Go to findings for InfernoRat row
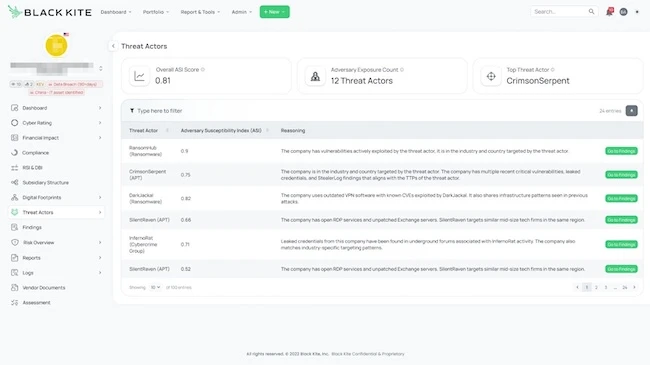650x365 pixels. (621, 244)
